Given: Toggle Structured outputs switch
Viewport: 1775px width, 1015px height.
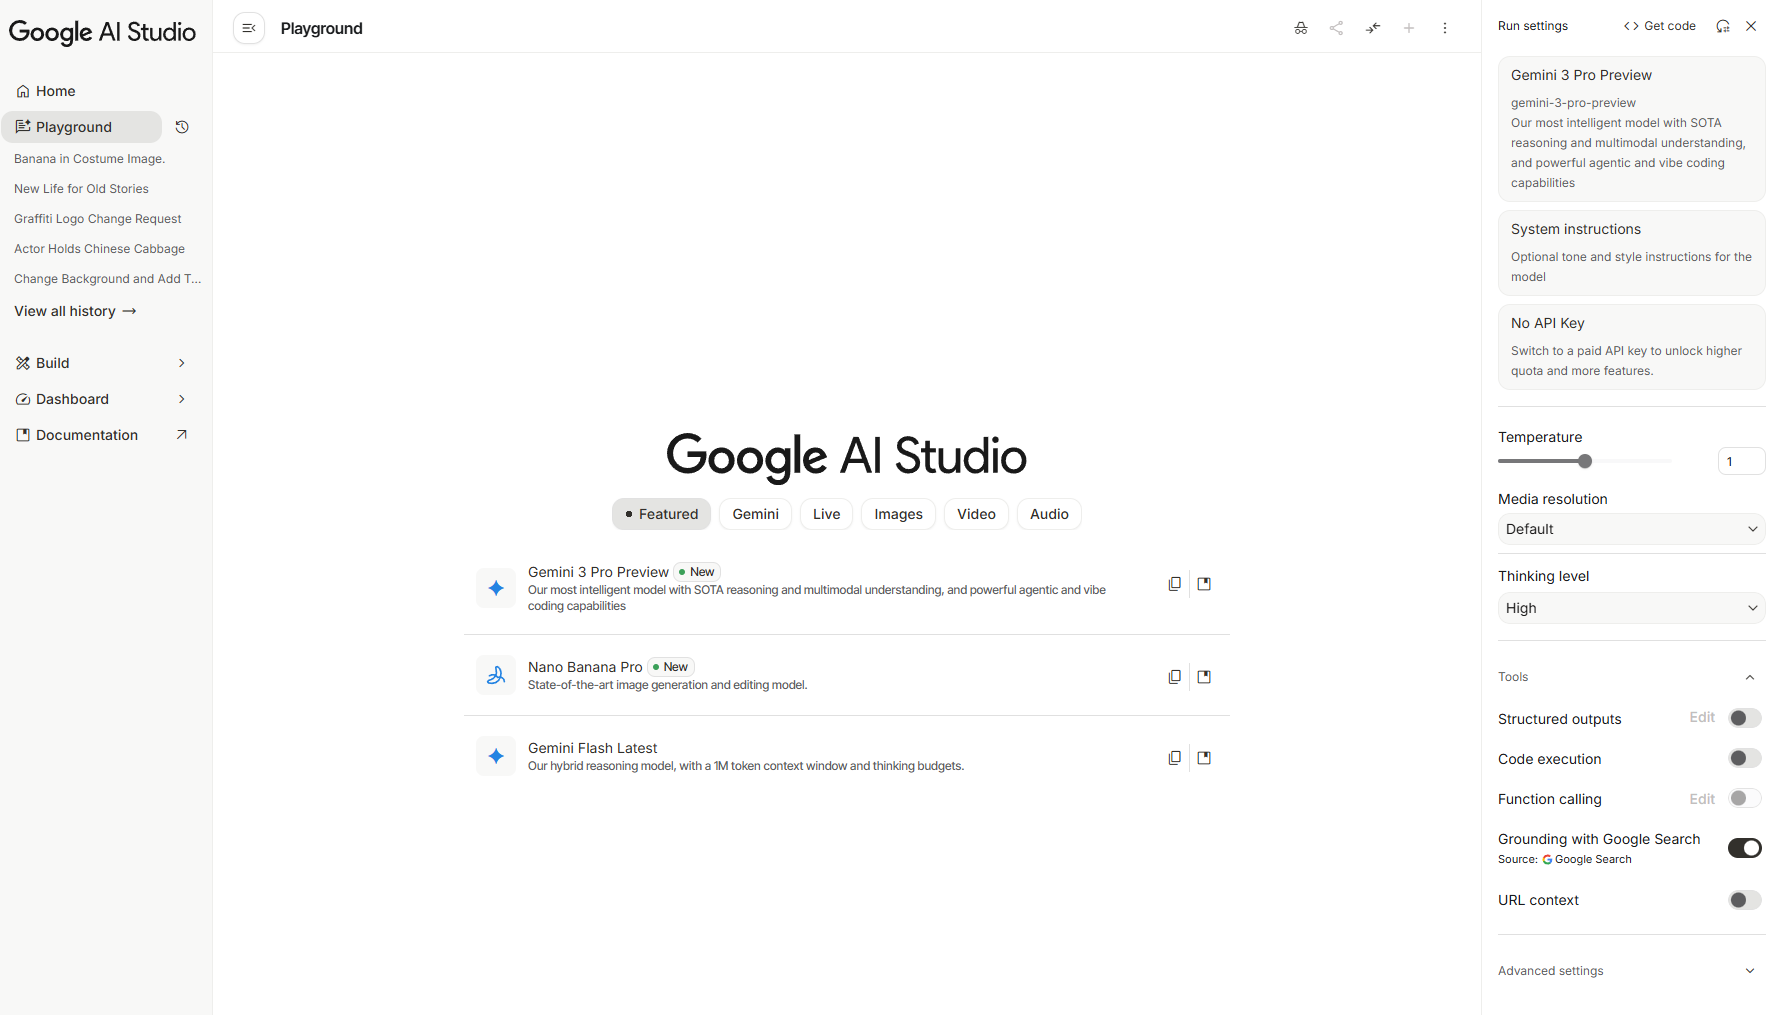Looking at the screenshot, I should pos(1745,718).
